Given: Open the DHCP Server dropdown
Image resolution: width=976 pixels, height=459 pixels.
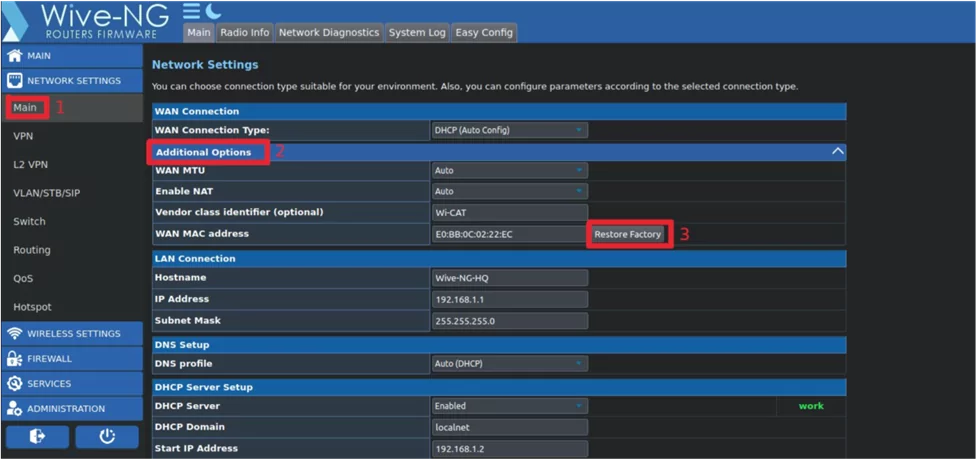Looking at the screenshot, I should [x=509, y=406].
